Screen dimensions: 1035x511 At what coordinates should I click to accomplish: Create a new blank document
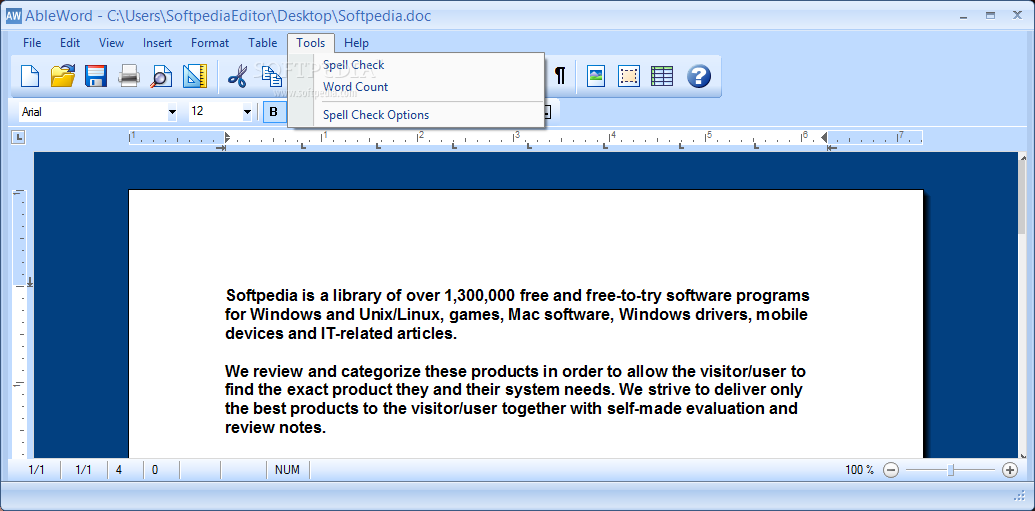[30, 76]
